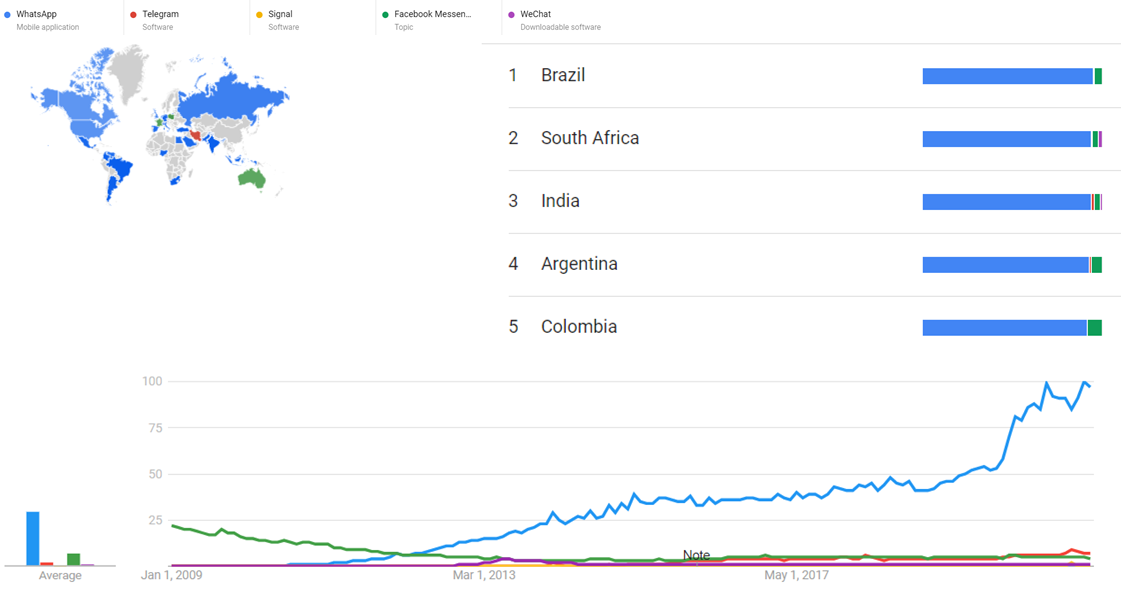Select the Telegram search term label

(x=161, y=15)
